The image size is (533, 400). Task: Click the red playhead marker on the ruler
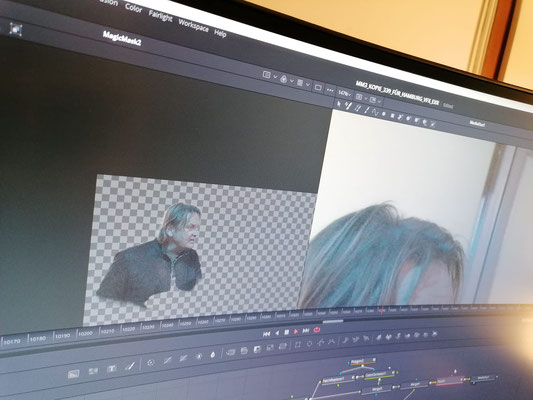coord(382,310)
